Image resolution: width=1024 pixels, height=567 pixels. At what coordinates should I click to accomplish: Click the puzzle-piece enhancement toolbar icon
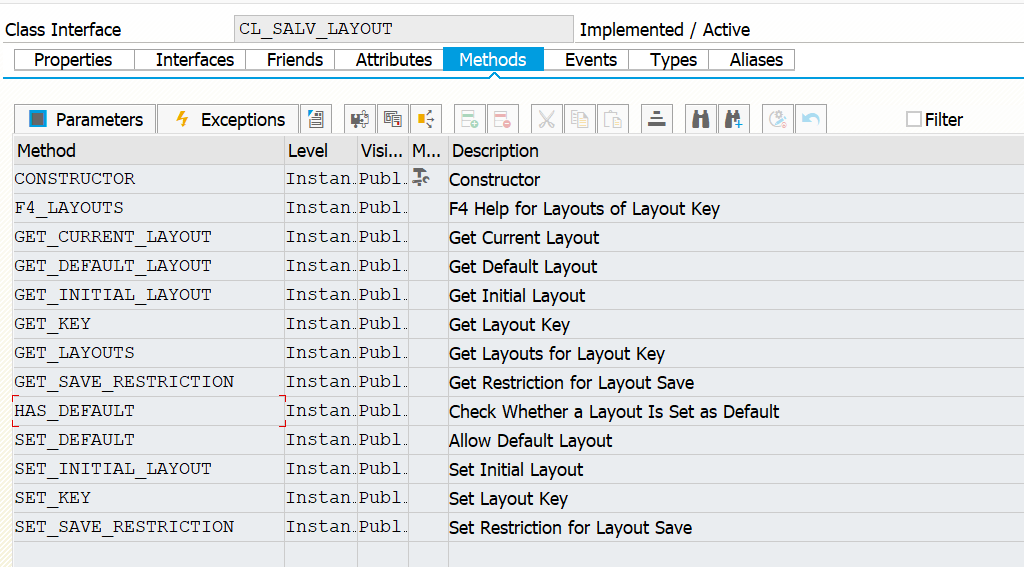point(359,119)
